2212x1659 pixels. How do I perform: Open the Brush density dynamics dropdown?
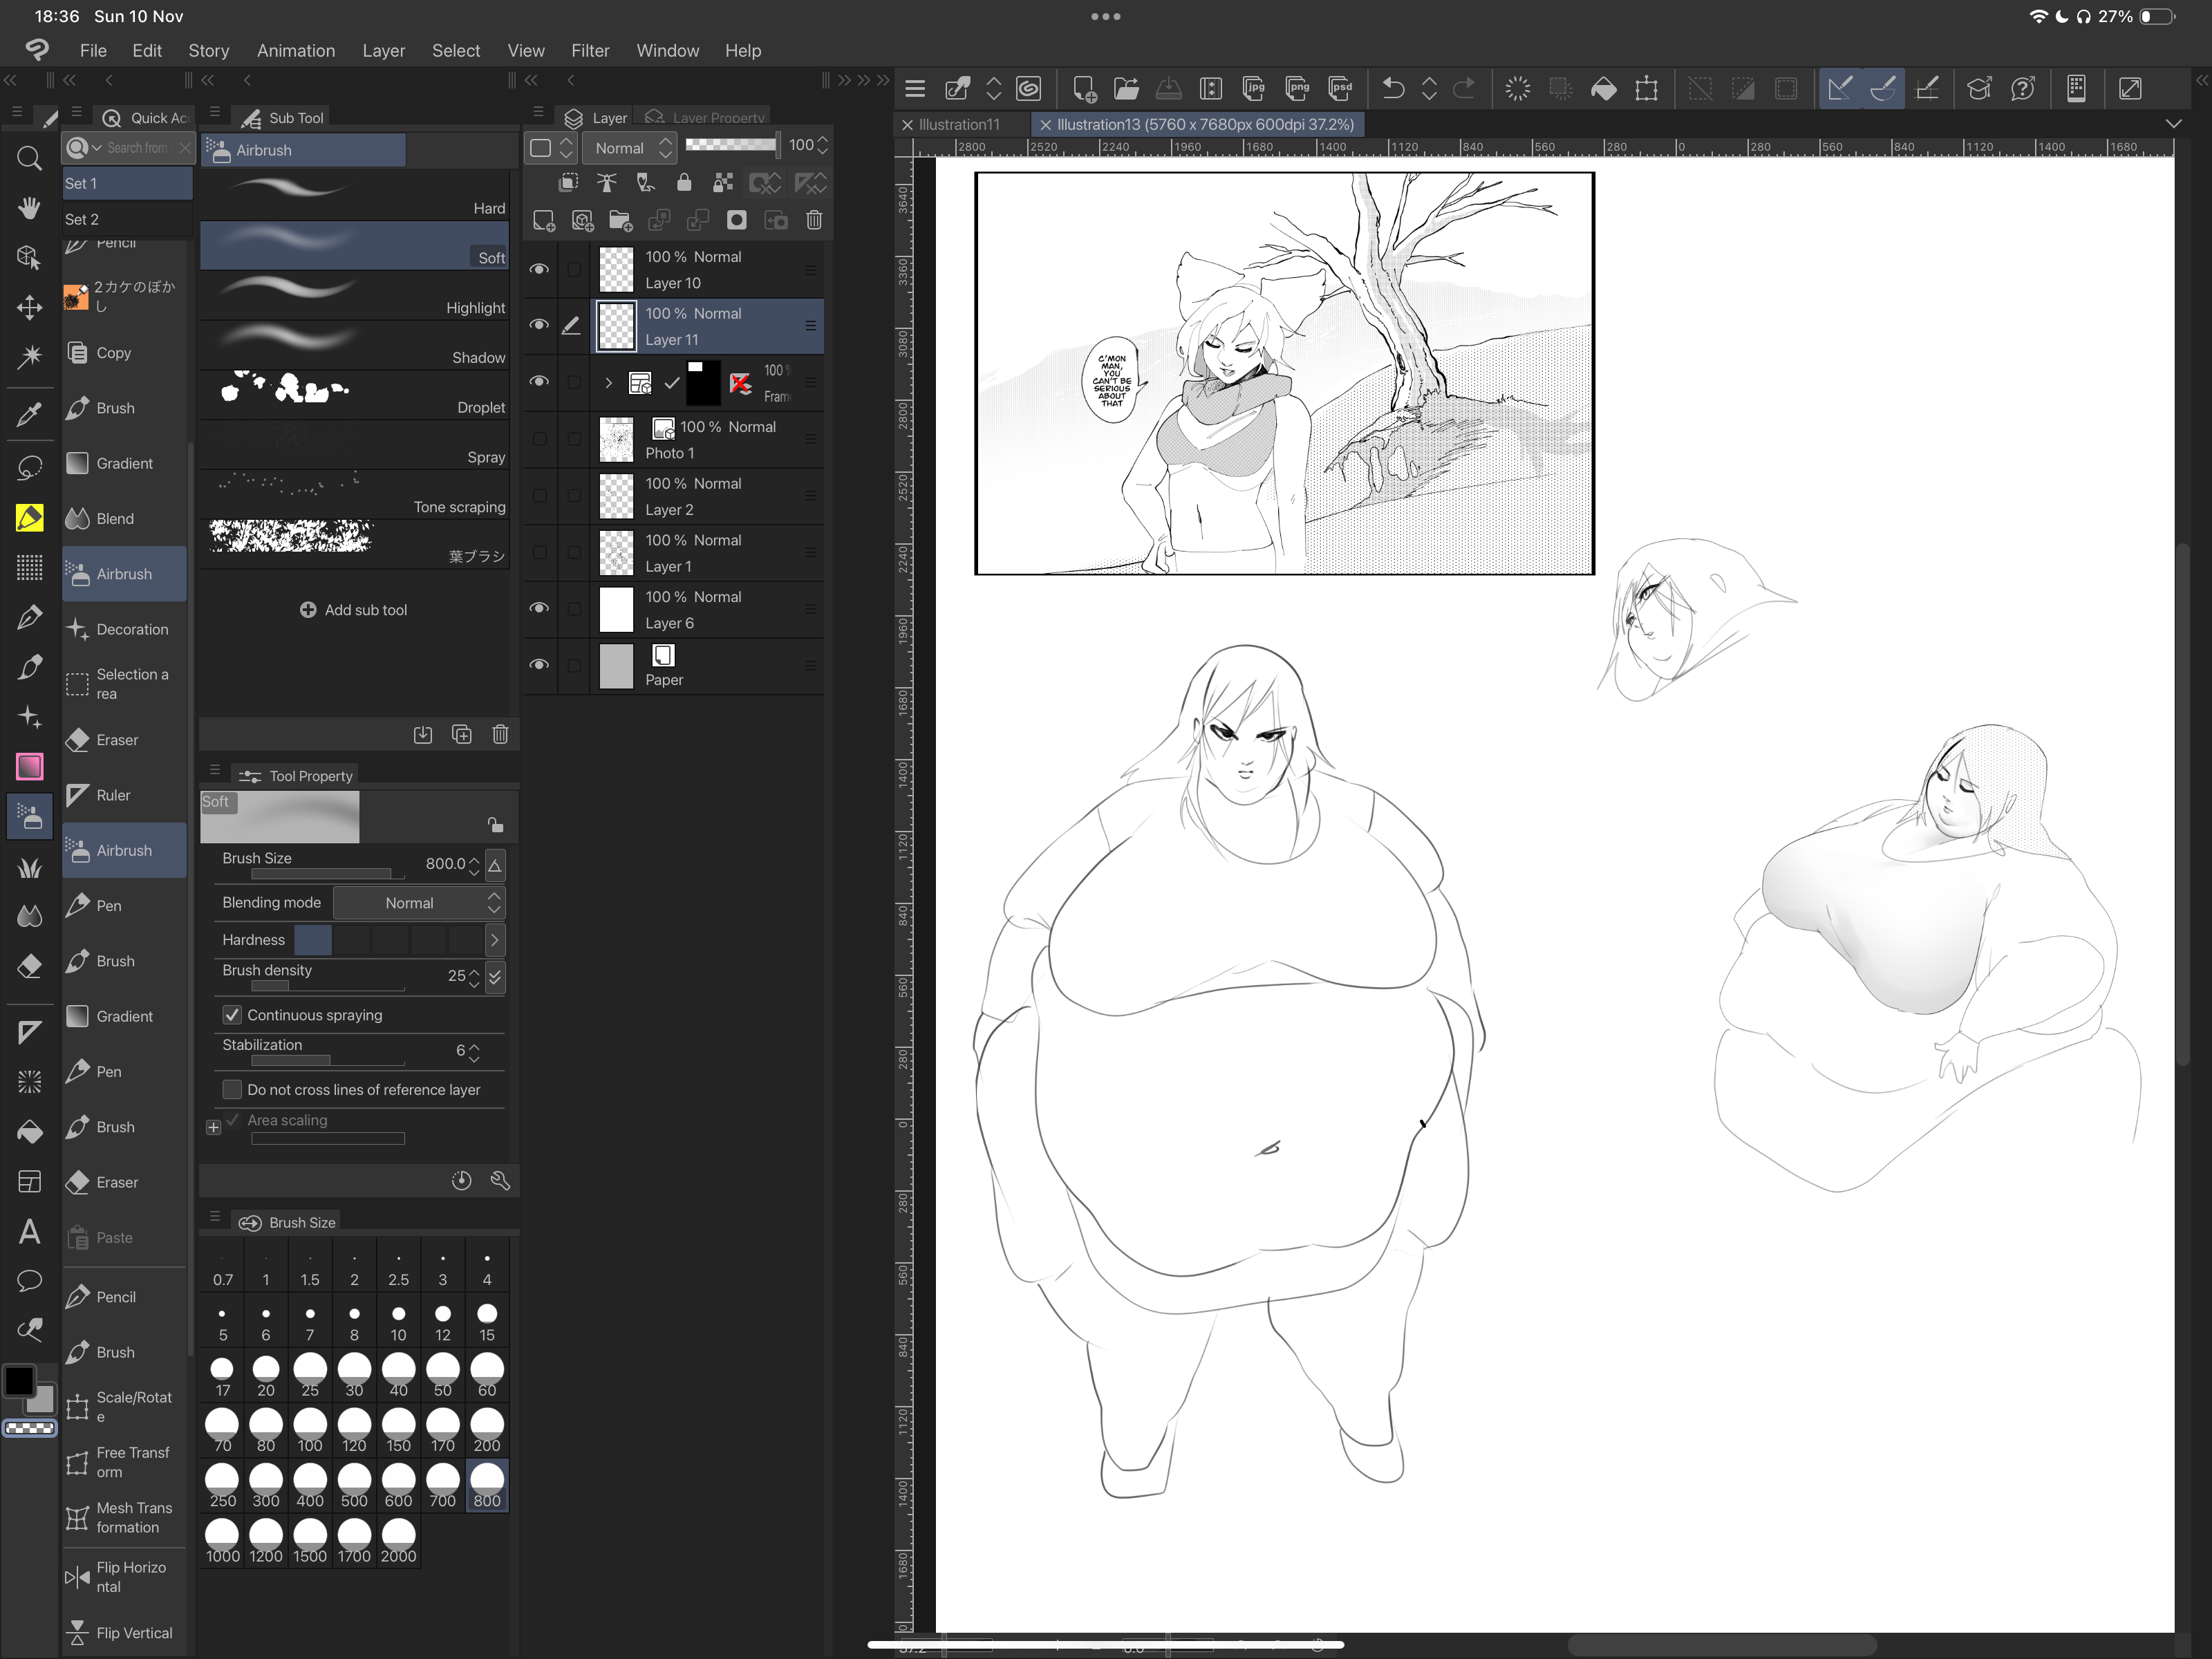point(495,977)
